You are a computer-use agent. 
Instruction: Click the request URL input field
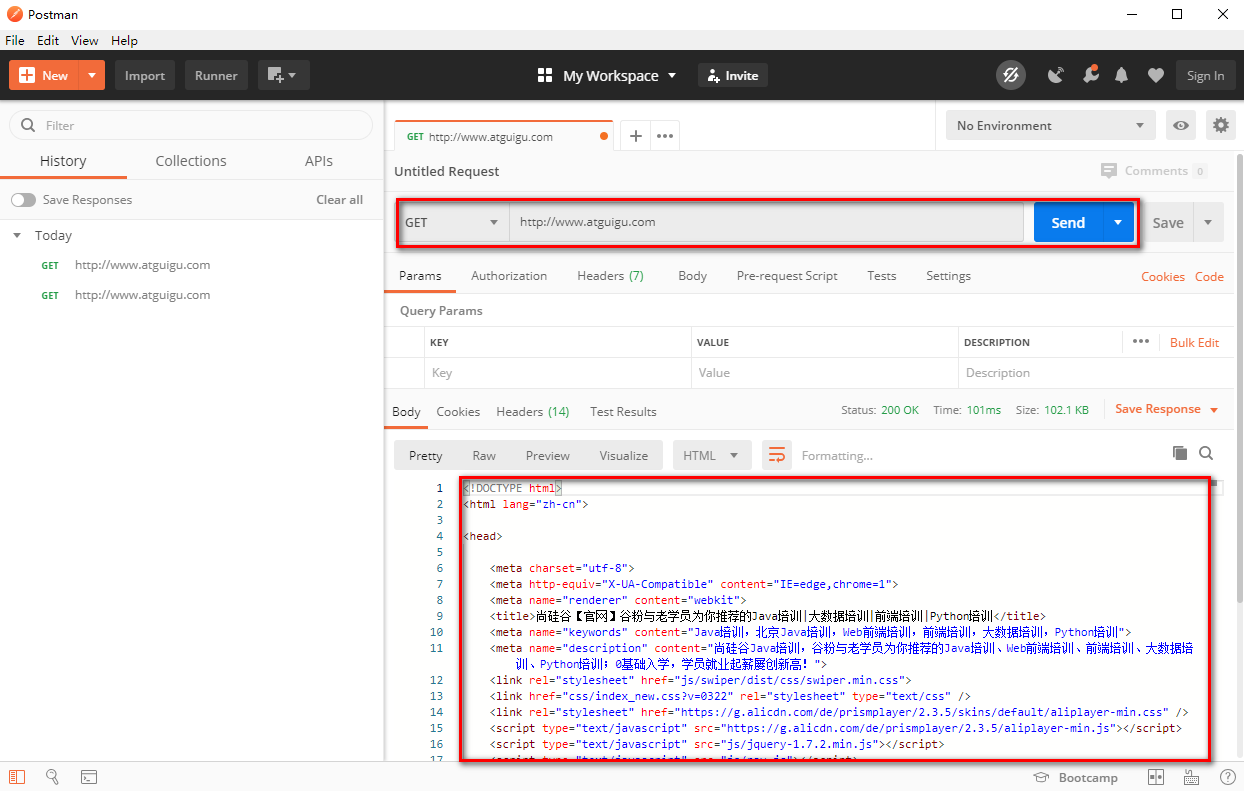766,222
